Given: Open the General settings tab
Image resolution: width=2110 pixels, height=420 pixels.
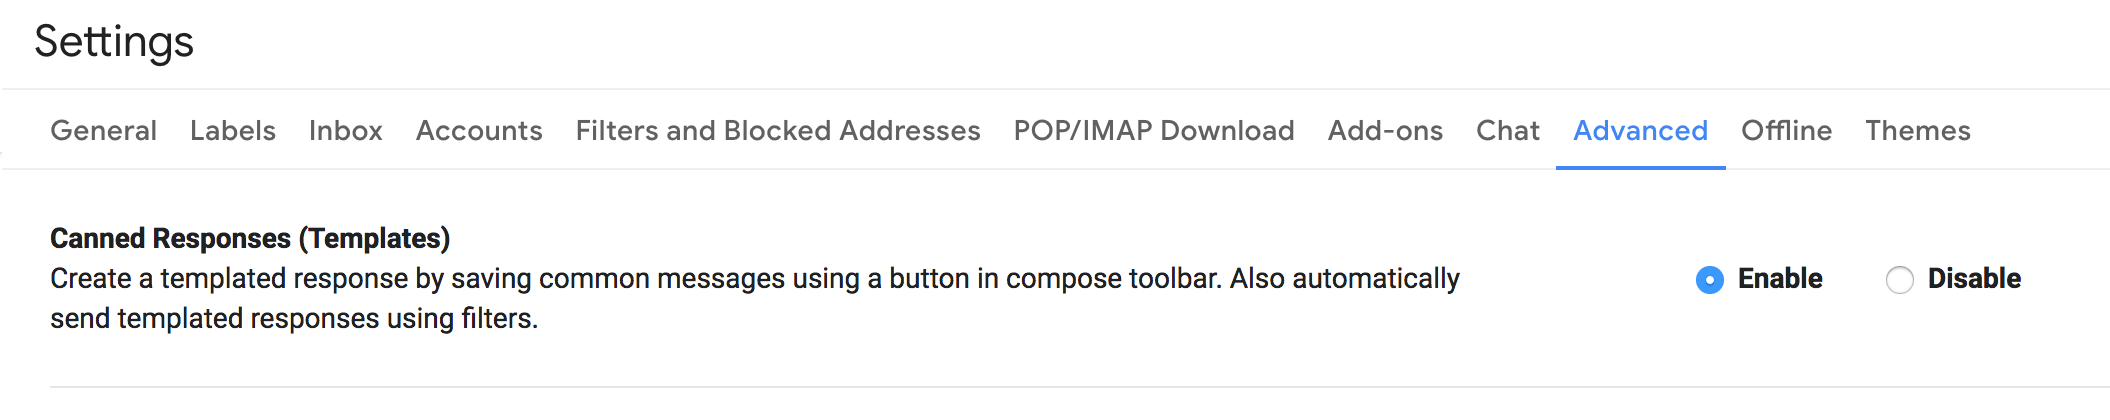Looking at the screenshot, I should (x=103, y=131).
